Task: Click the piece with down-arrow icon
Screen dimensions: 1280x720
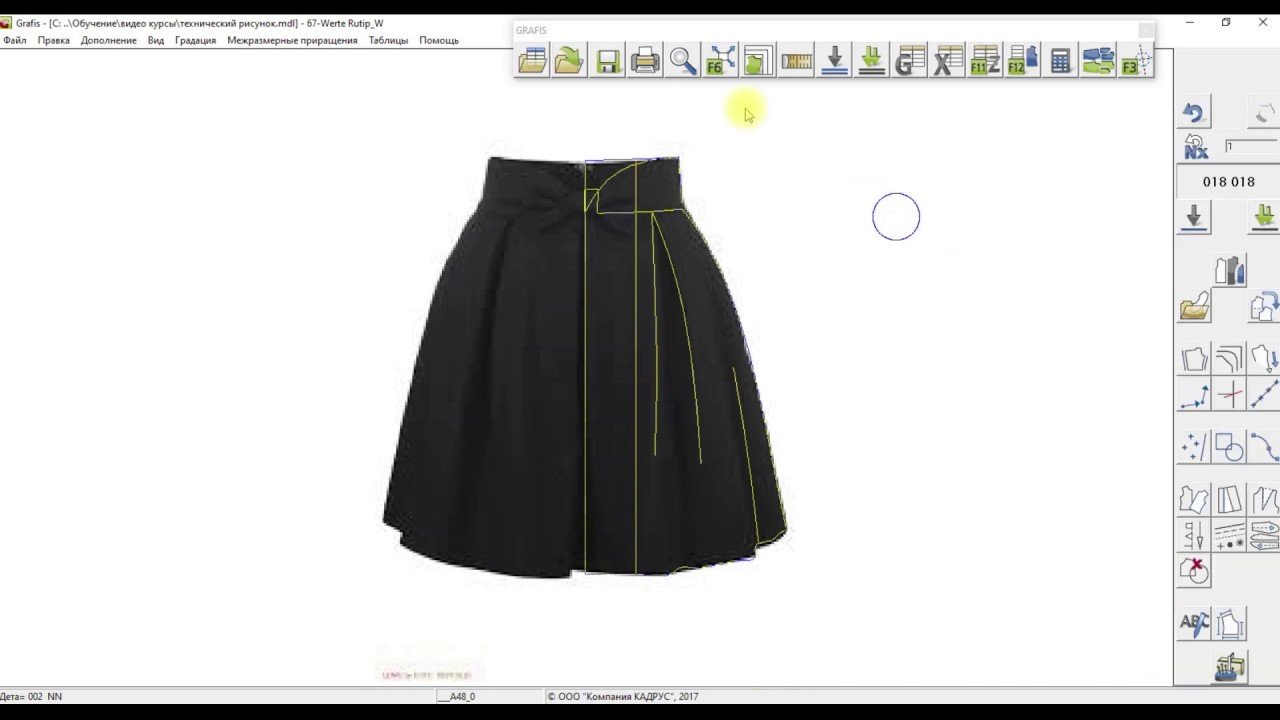Action: tap(1265, 359)
